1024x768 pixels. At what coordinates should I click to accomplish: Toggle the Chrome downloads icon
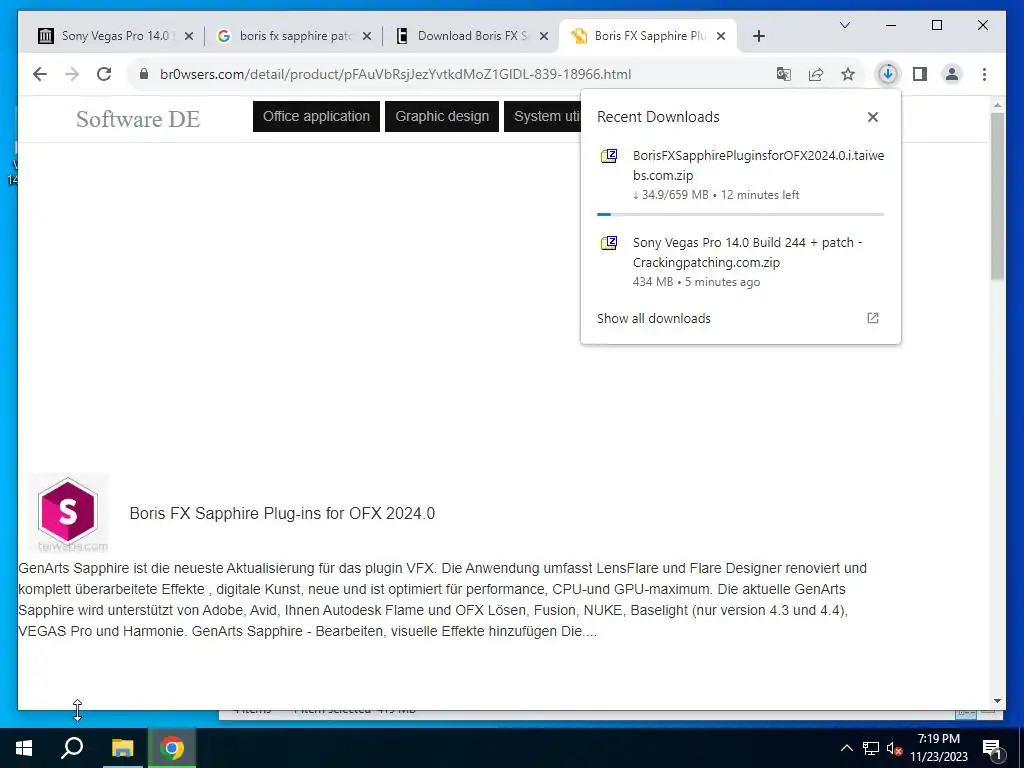pos(888,74)
